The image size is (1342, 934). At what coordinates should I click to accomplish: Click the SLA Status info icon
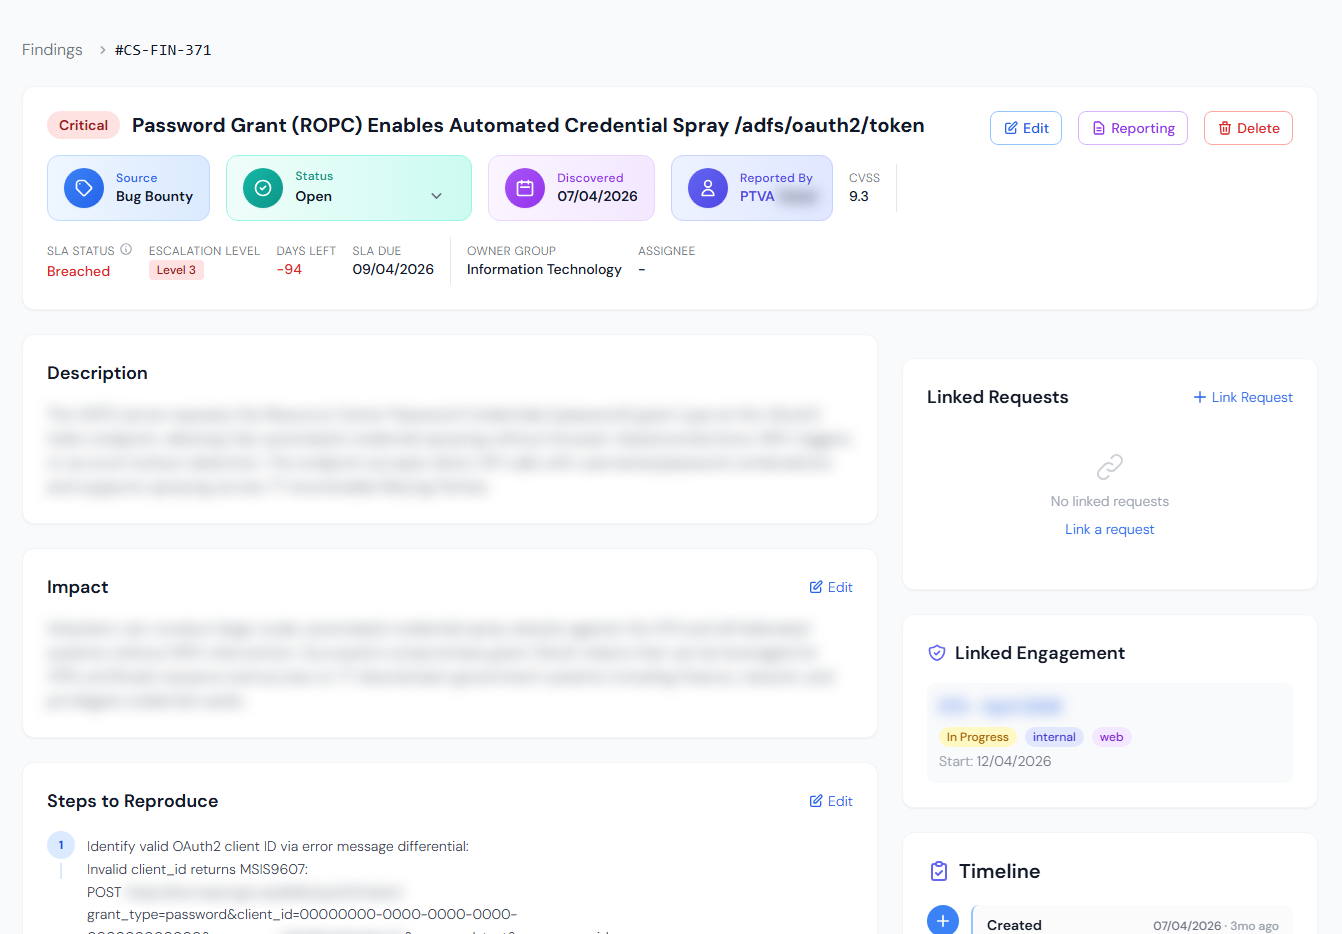pos(126,250)
